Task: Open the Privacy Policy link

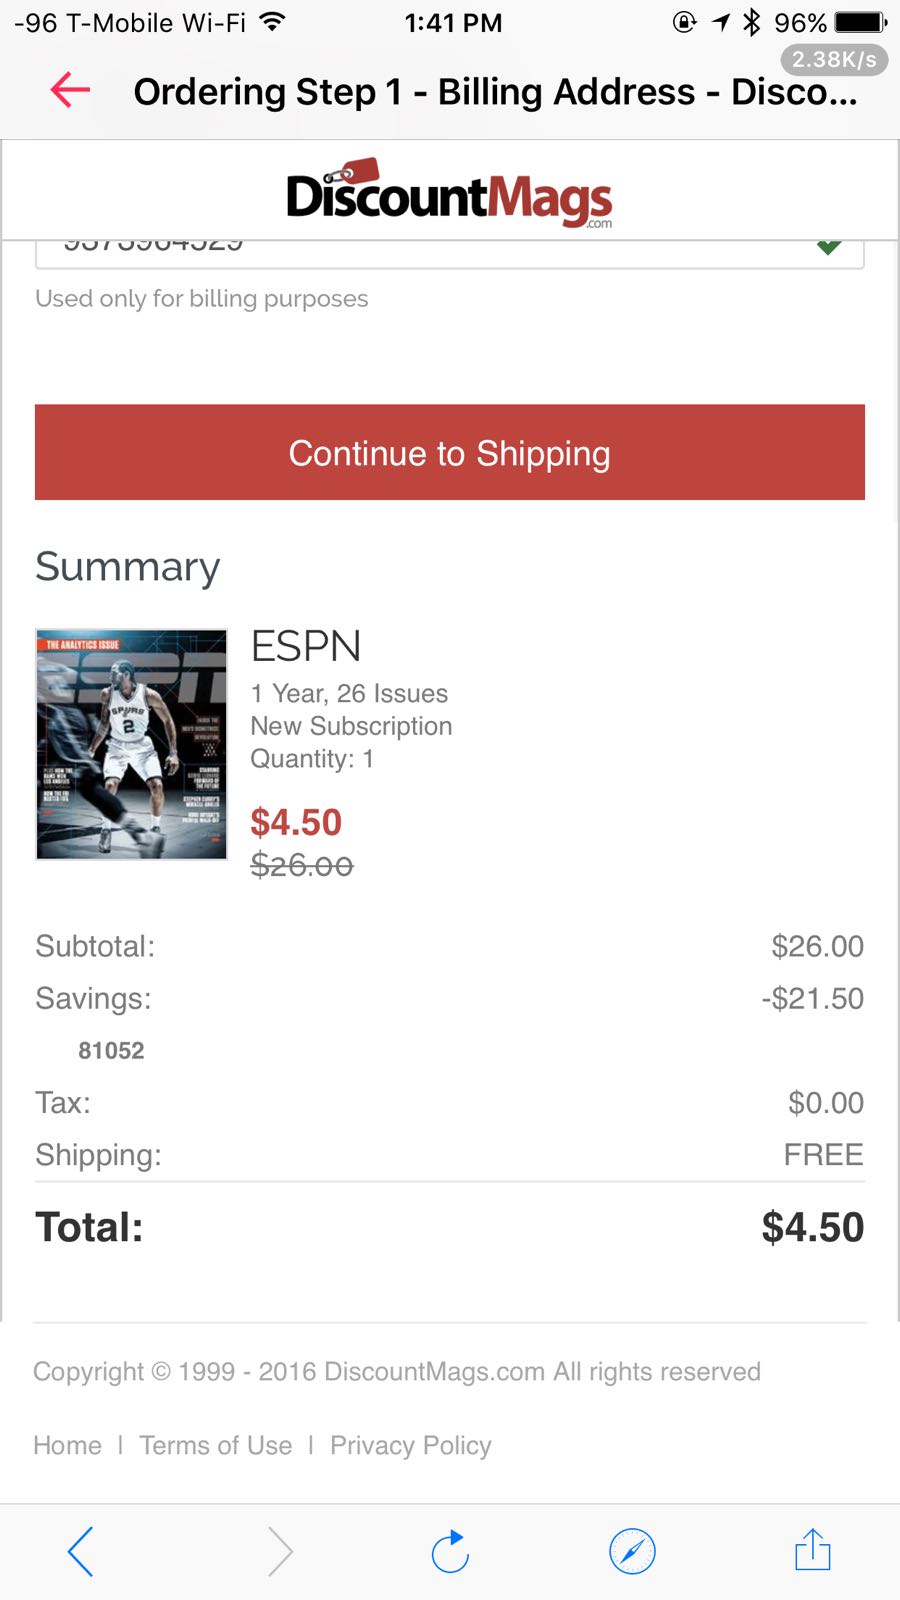Action: point(411,1445)
